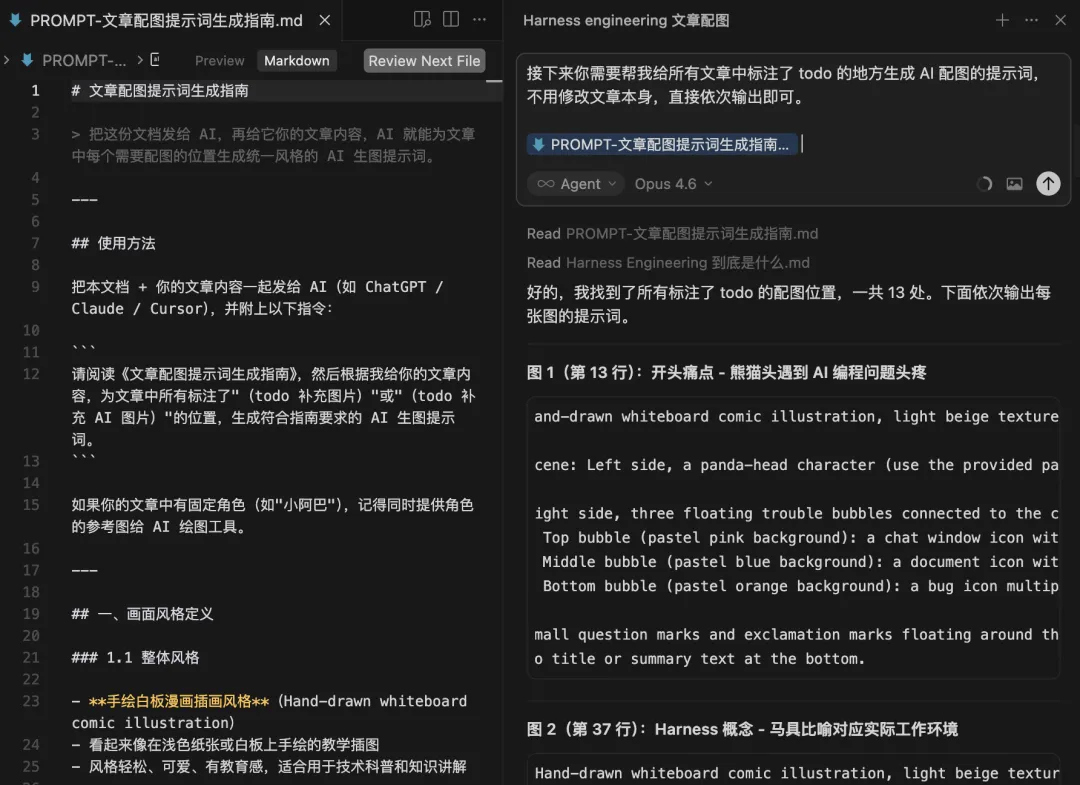Screen dimensions: 1080x785
Task: Click the minimap scroll marker at the top of the editor
Action: pyautogui.click(x=494, y=81)
